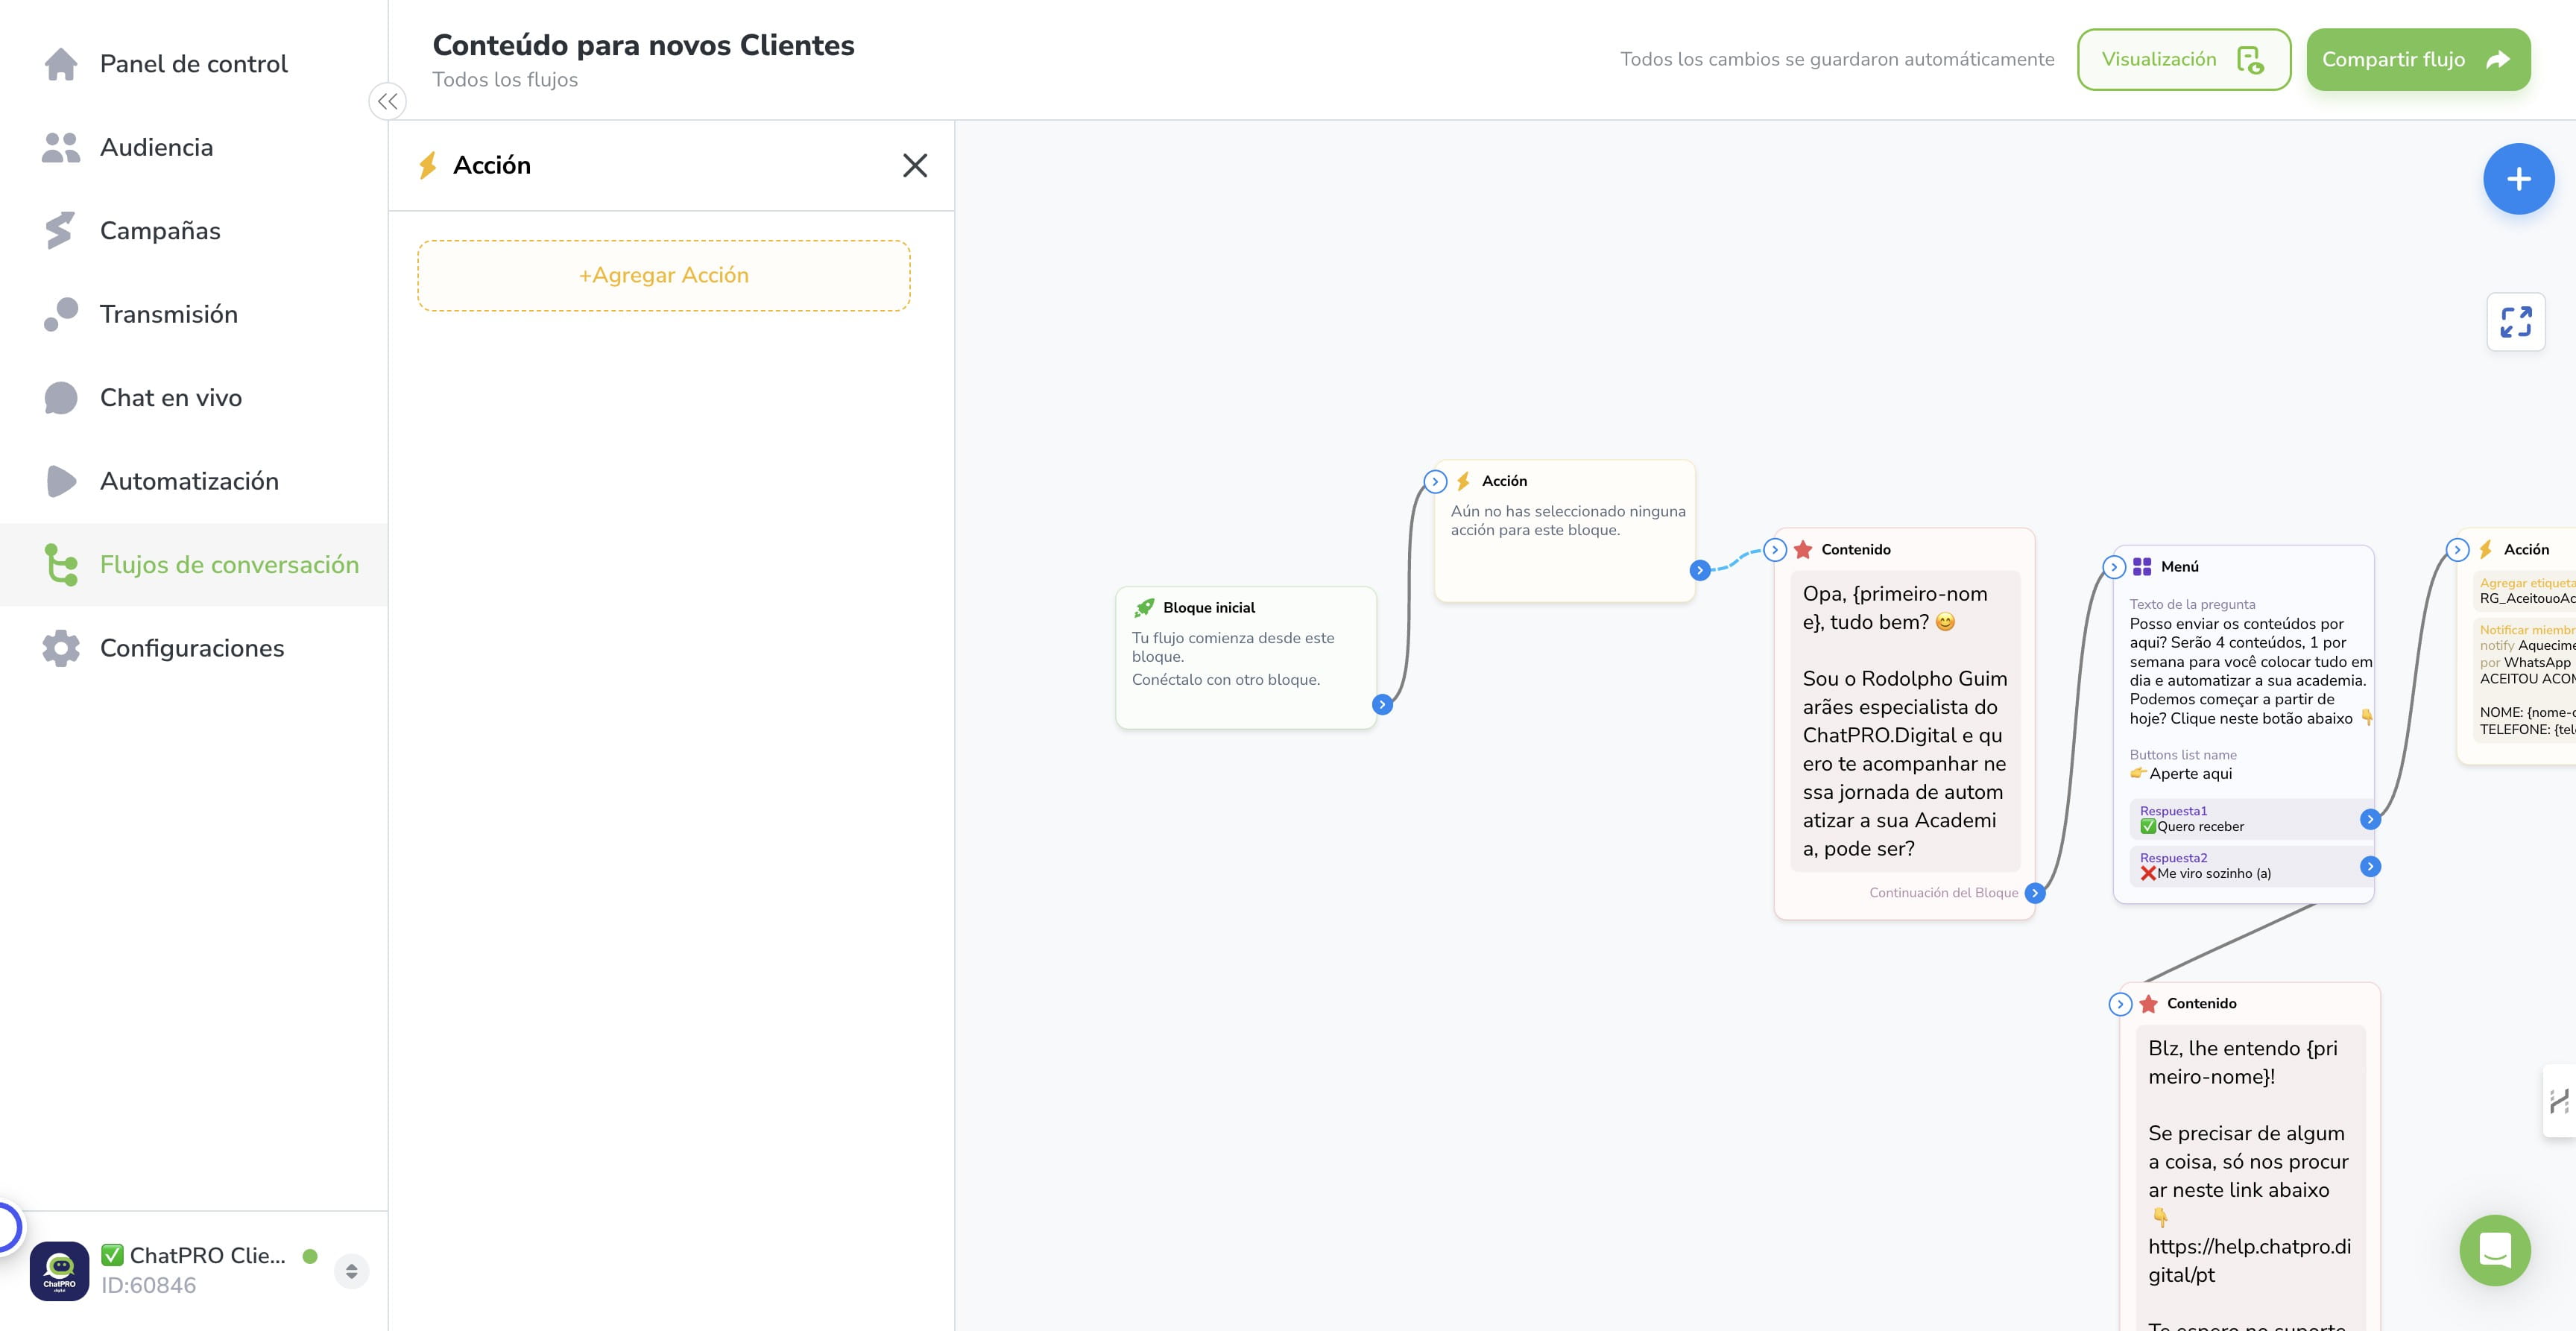Go to Campañas in sidebar

[160, 231]
